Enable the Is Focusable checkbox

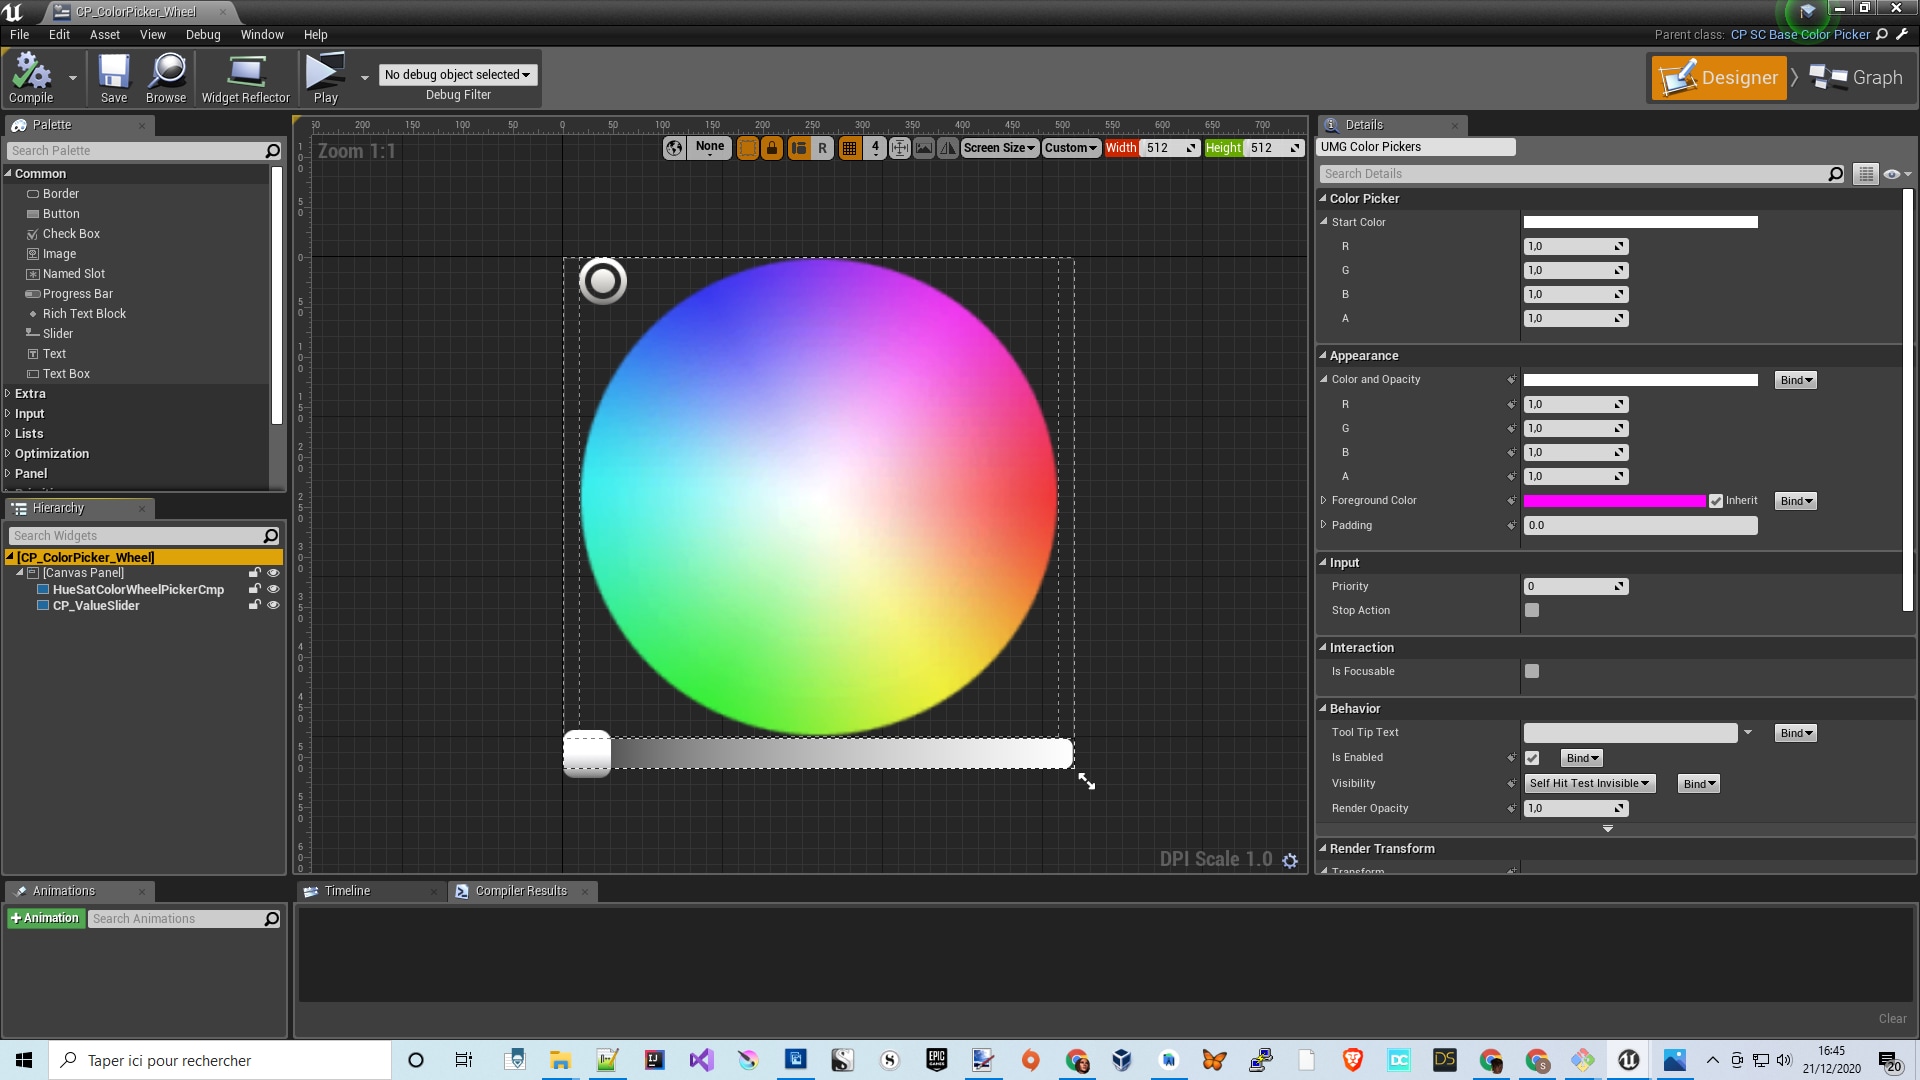(1532, 671)
